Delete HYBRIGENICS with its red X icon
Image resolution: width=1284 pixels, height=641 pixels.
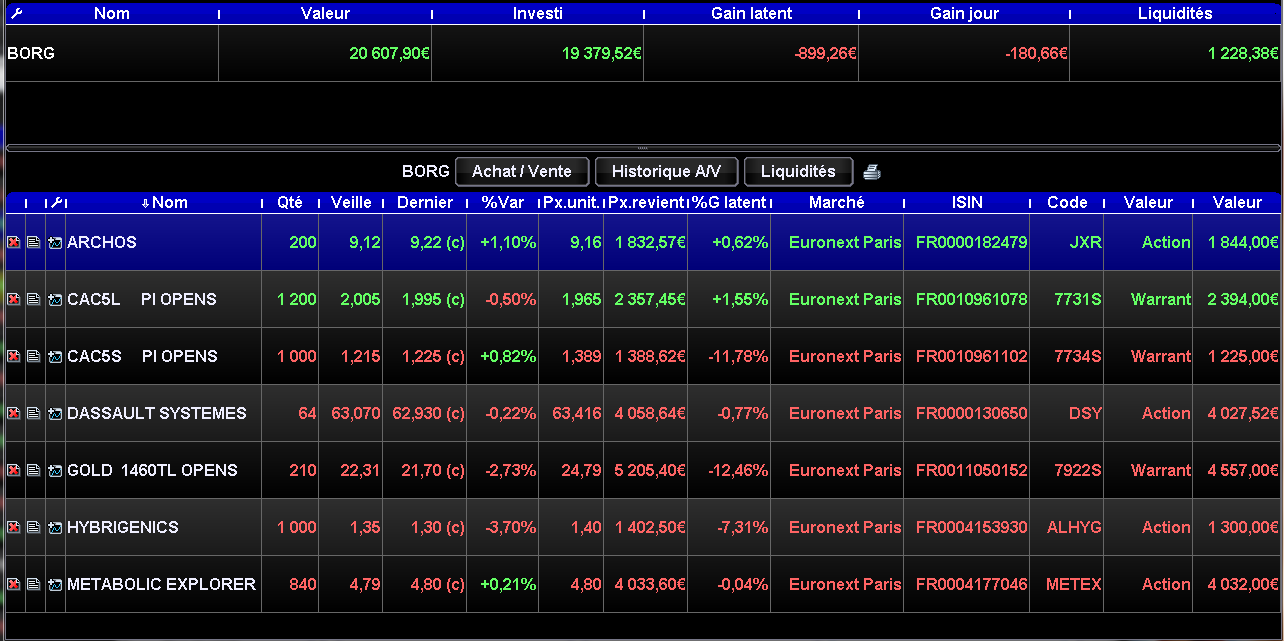tap(14, 527)
